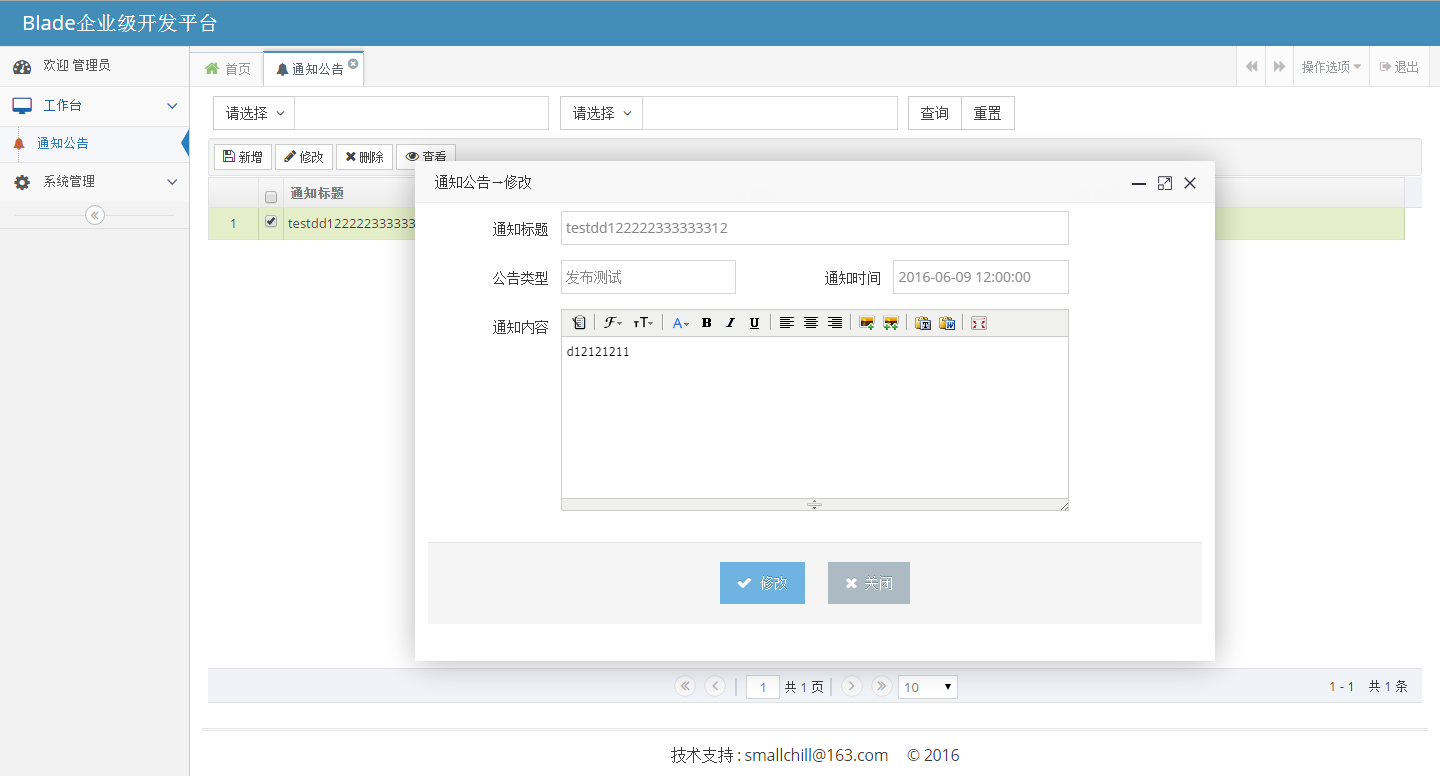This screenshot has width=1440, height=776.
Task: Click the 退出 logout button
Action: pyautogui.click(x=1399, y=67)
